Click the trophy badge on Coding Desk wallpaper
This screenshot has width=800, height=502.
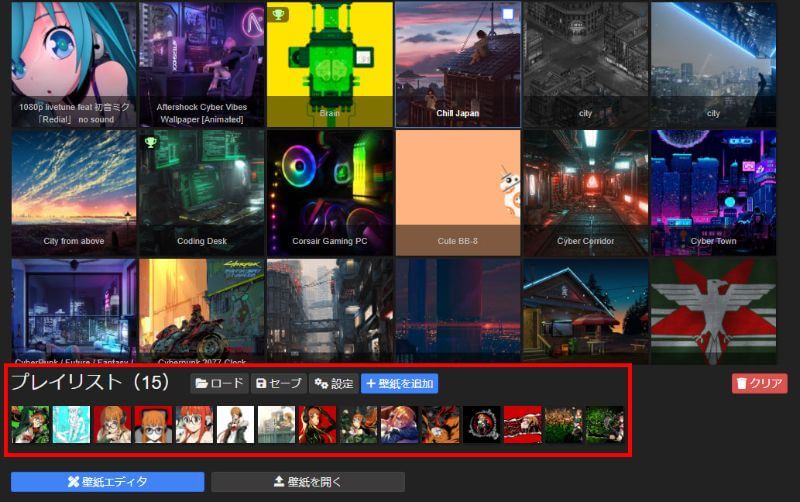pyautogui.click(x=150, y=142)
